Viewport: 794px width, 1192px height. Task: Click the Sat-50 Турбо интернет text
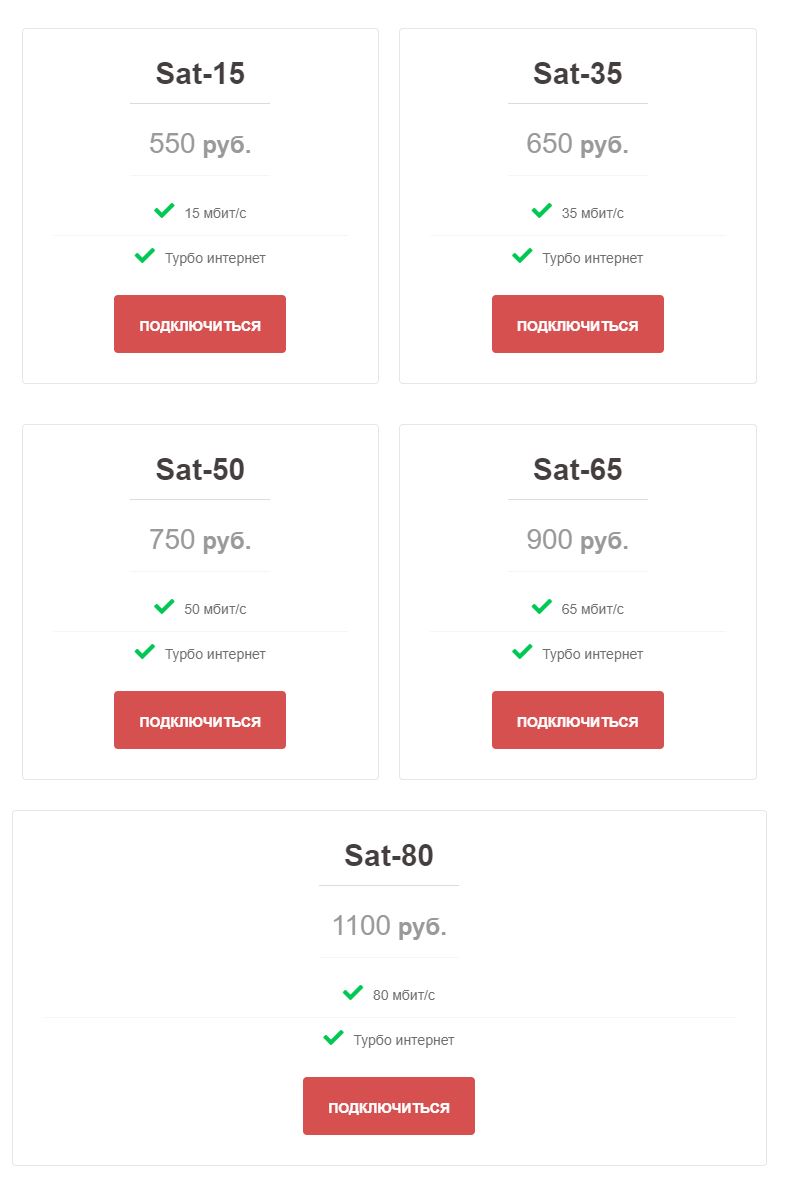(215, 654)
